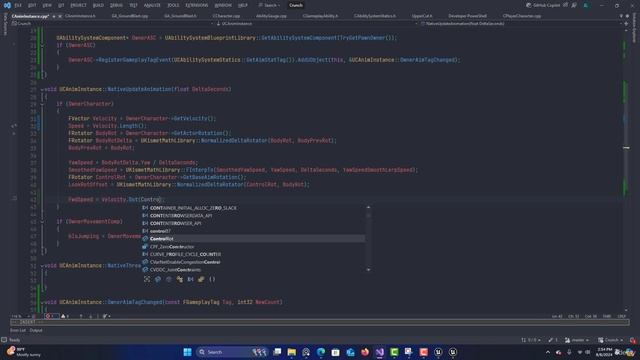Click the taskbar Search box
The image size is (640, 360).
pos(232,352)
